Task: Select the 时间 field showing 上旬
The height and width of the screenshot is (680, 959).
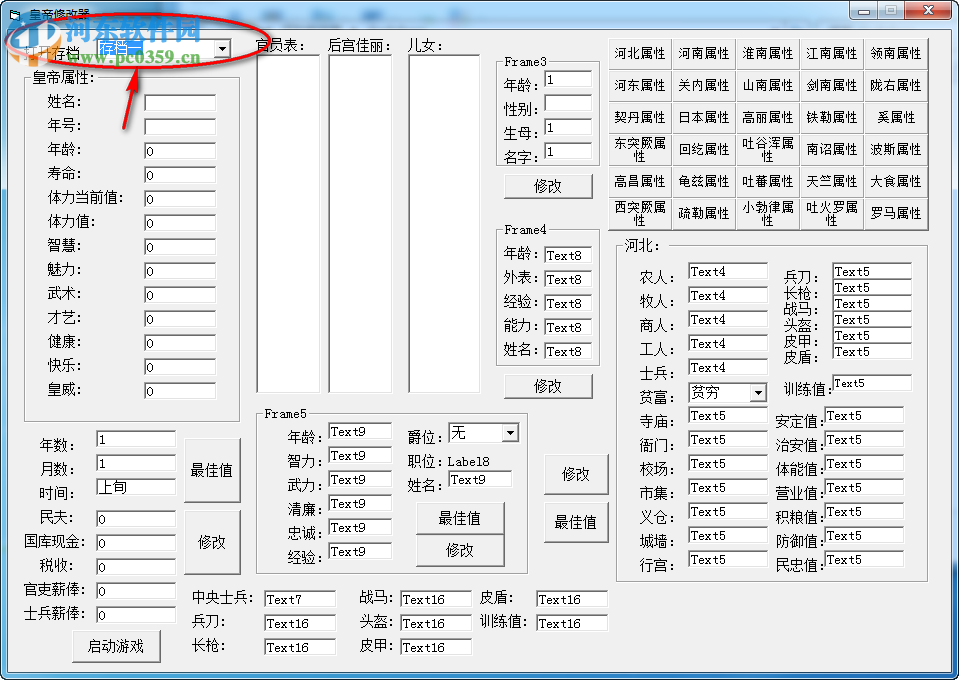Action: [135, 487]
